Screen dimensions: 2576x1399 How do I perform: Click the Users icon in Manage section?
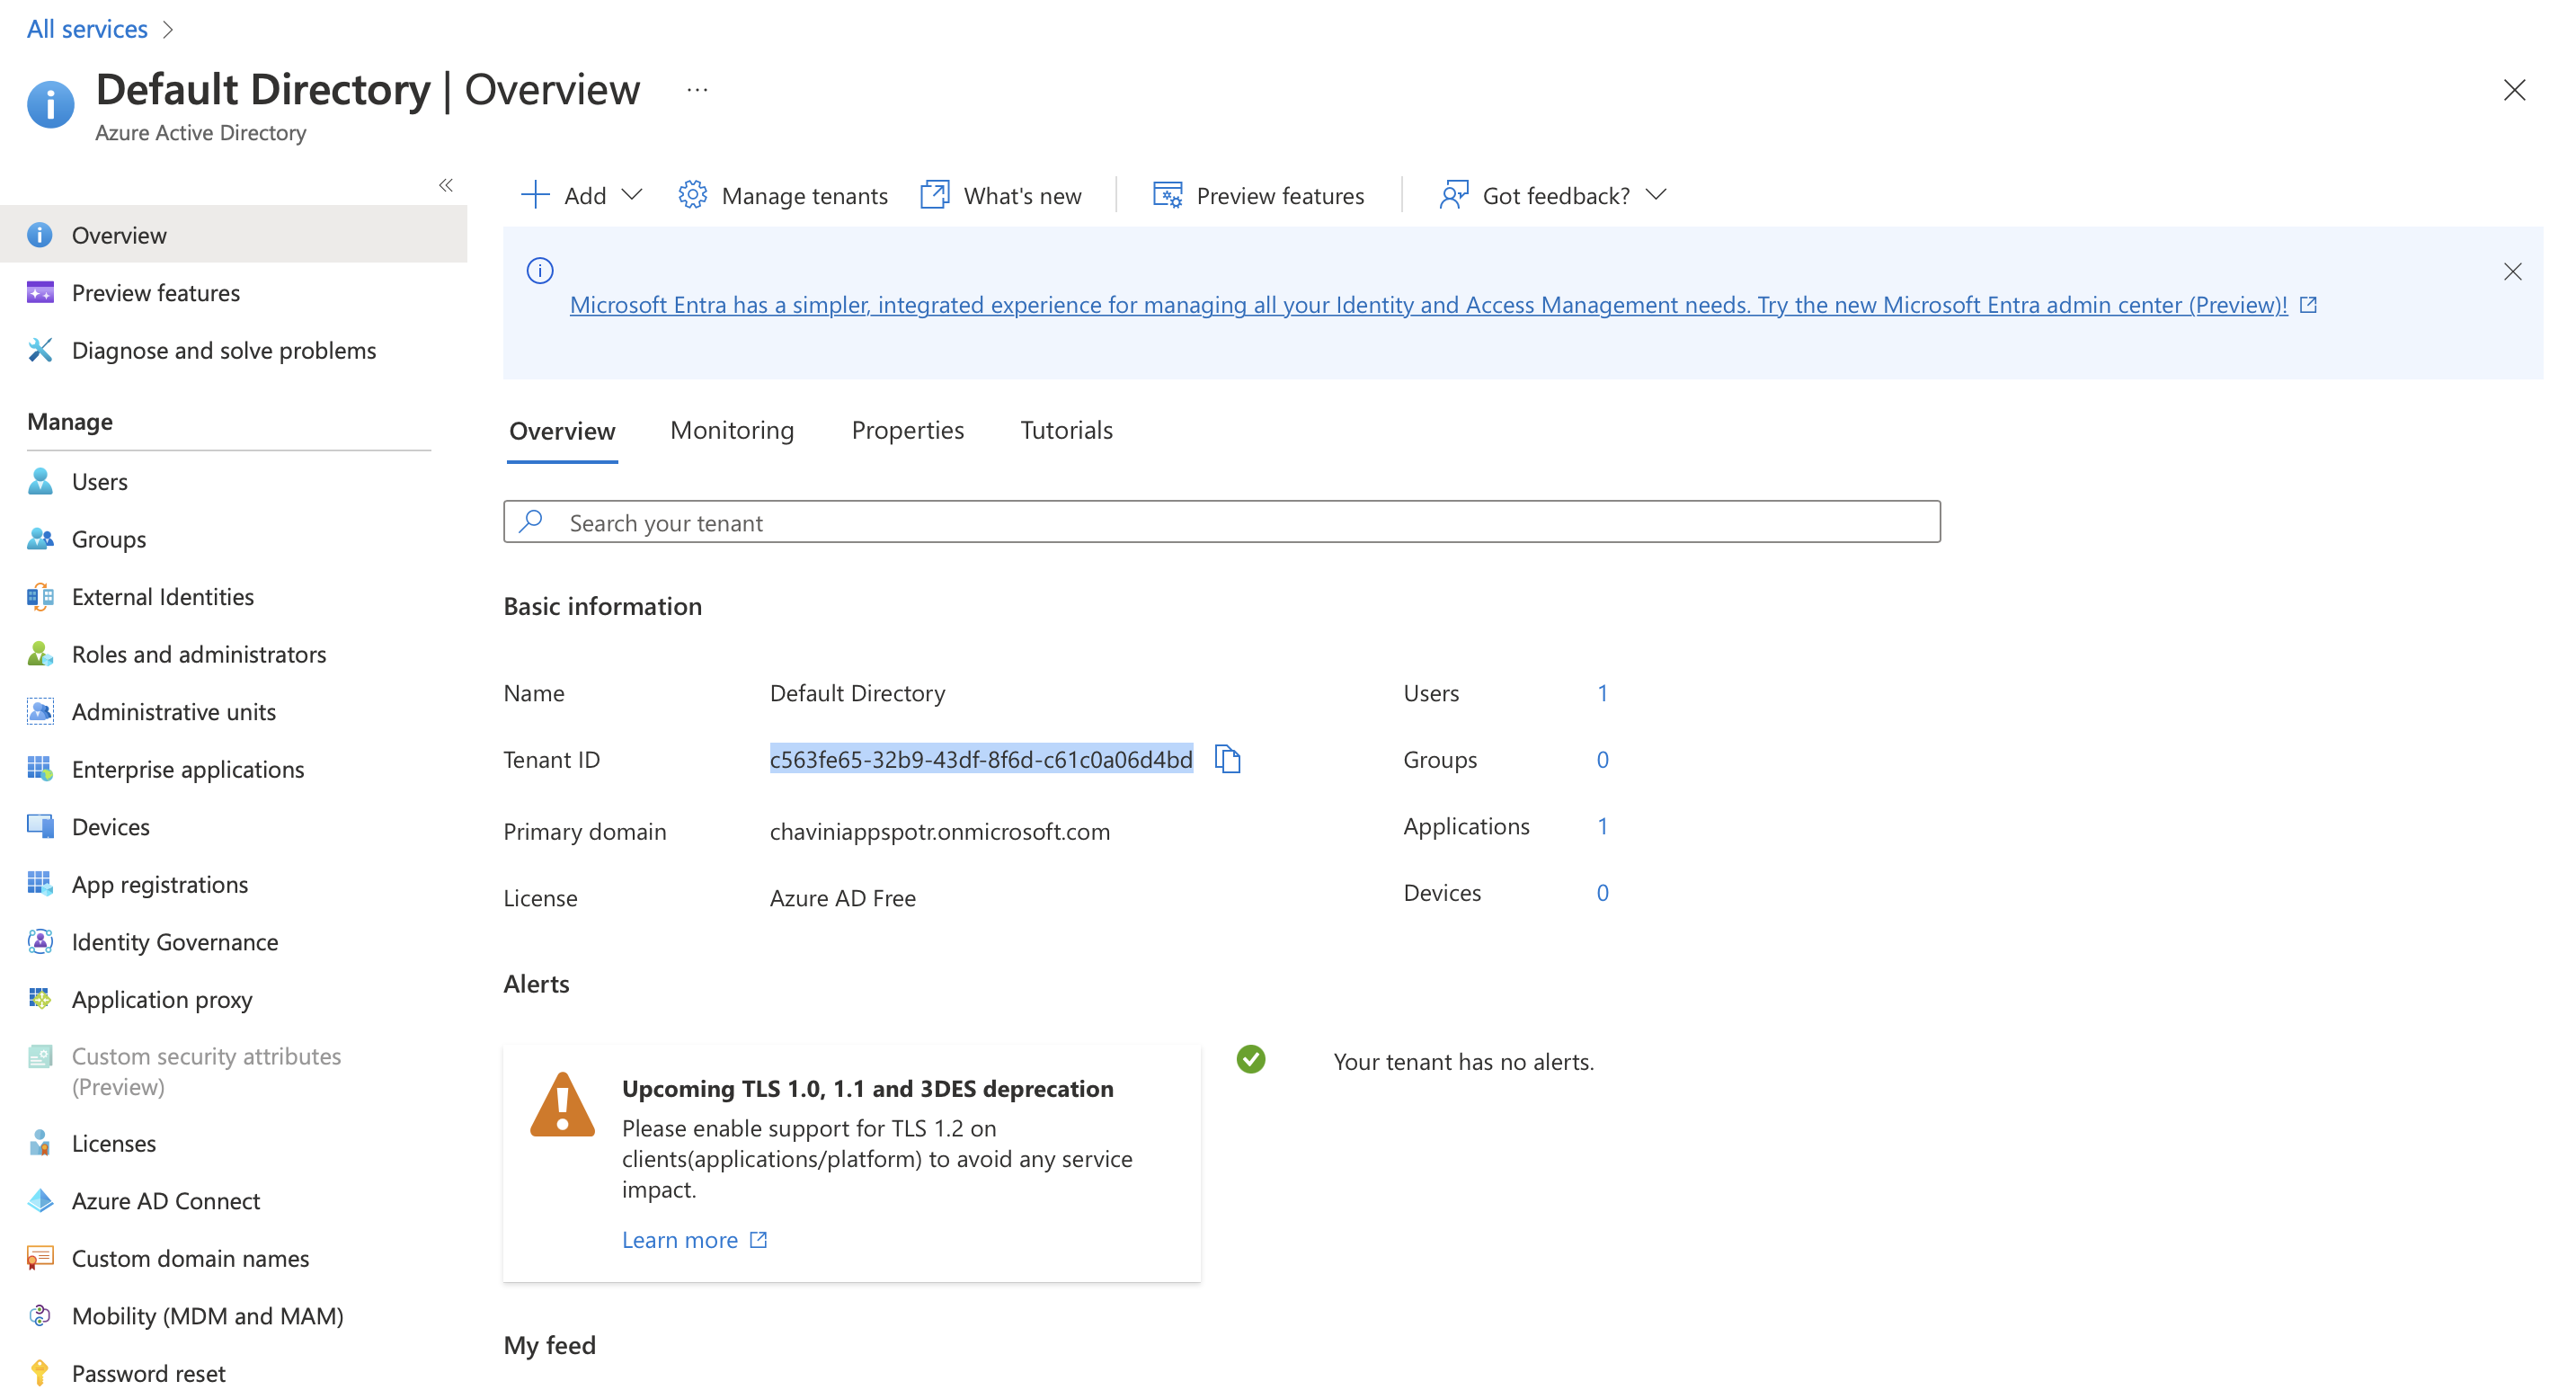tap(40, 481)
